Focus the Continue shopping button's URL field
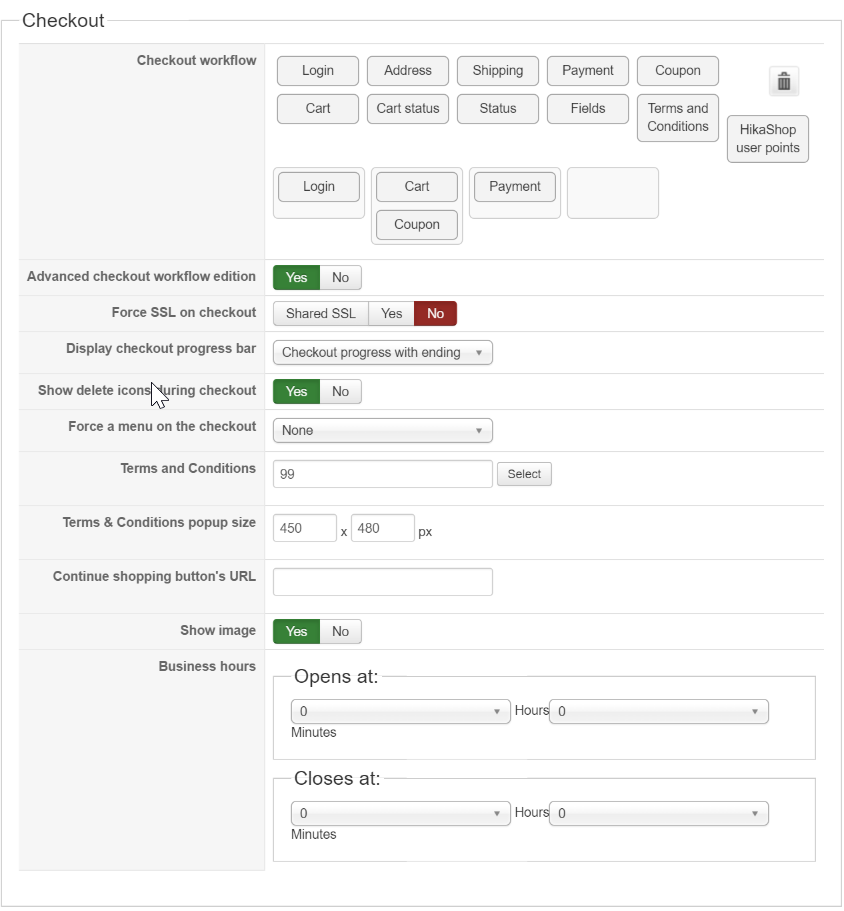Viewport: 844px width, 911px height. [383, 582]
